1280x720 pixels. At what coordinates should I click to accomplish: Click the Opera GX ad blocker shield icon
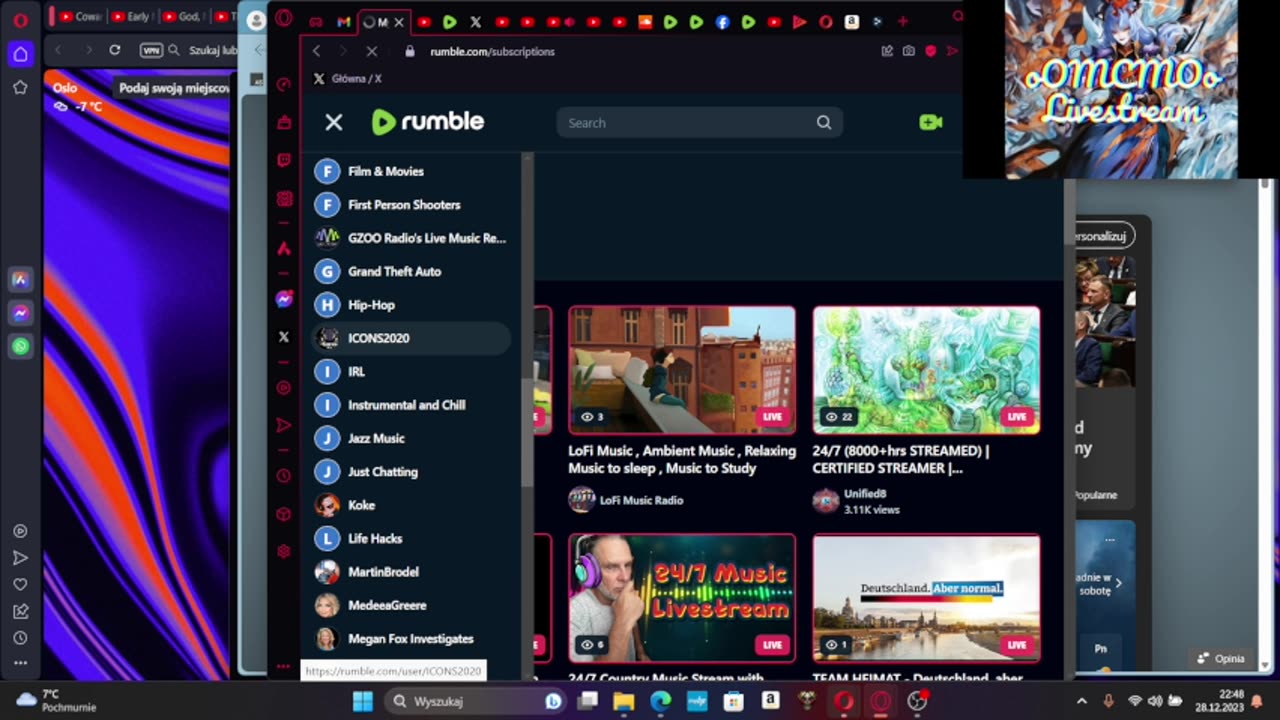(930, 51)
